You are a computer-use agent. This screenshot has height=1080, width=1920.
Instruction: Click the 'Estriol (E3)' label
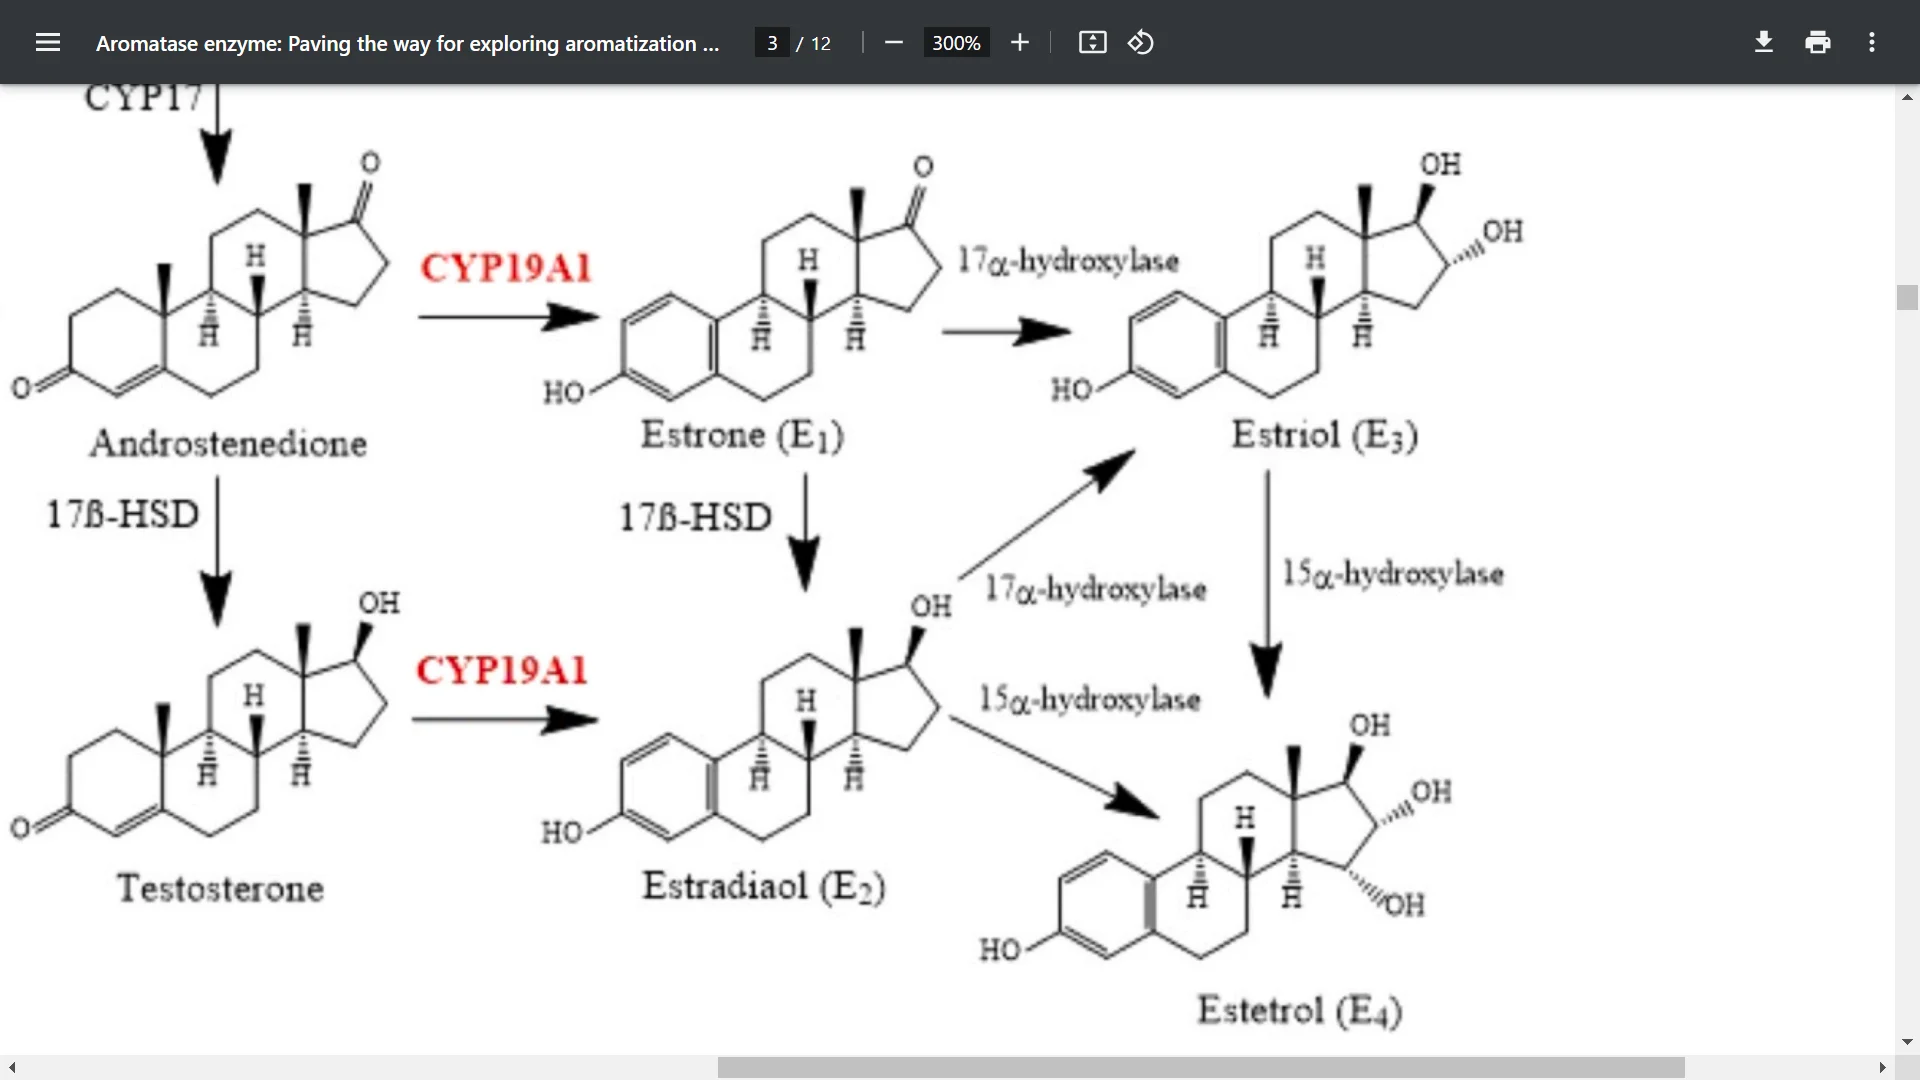click(x=1325, y=435)
